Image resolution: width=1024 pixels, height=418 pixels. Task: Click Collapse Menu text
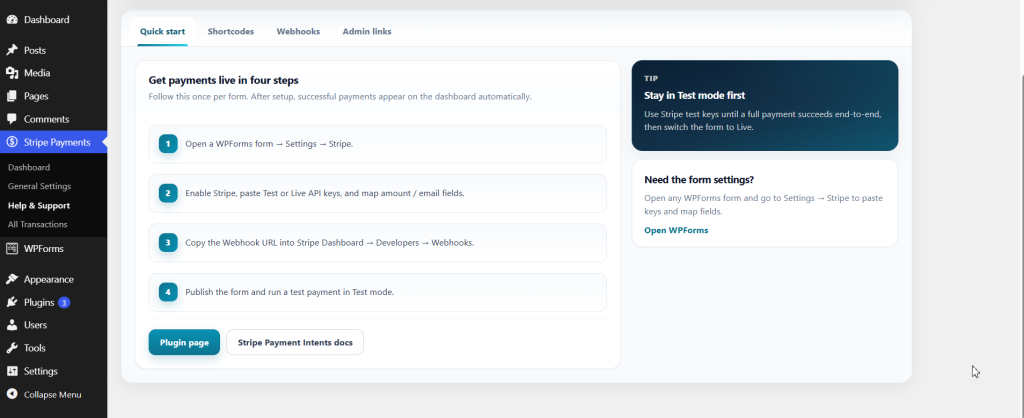tap(52, 394)
